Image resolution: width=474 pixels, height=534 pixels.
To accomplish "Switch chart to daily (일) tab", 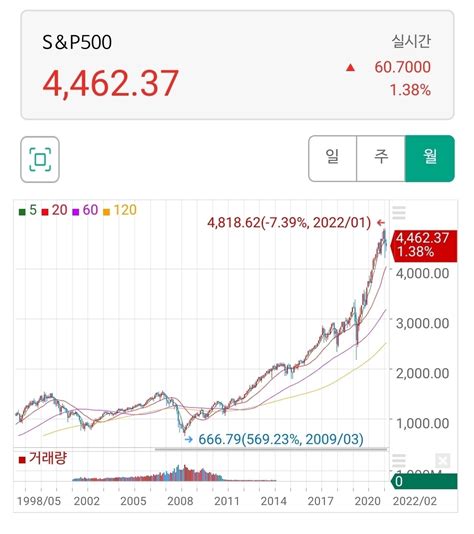I will 332,158.
